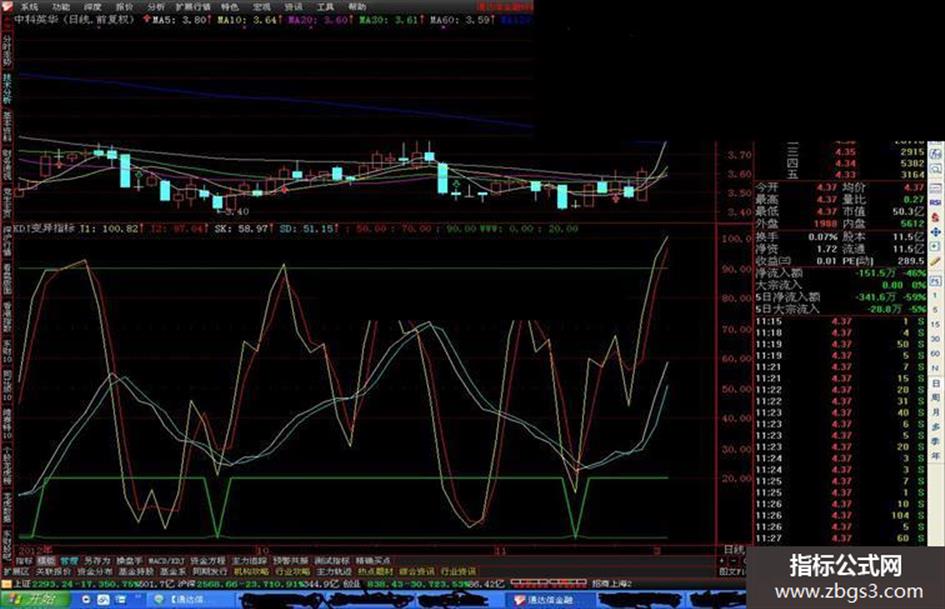945x609 pixels.
Task: Switch to weekly 周 period
Action: [935, 398]
